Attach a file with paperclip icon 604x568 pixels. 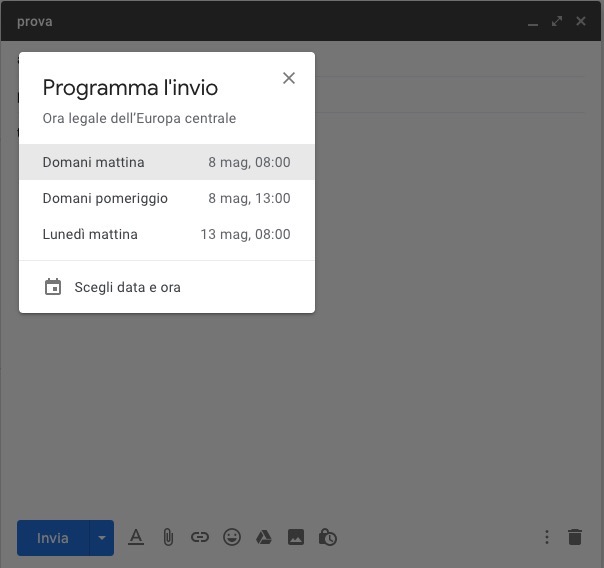tap(168, 537)
